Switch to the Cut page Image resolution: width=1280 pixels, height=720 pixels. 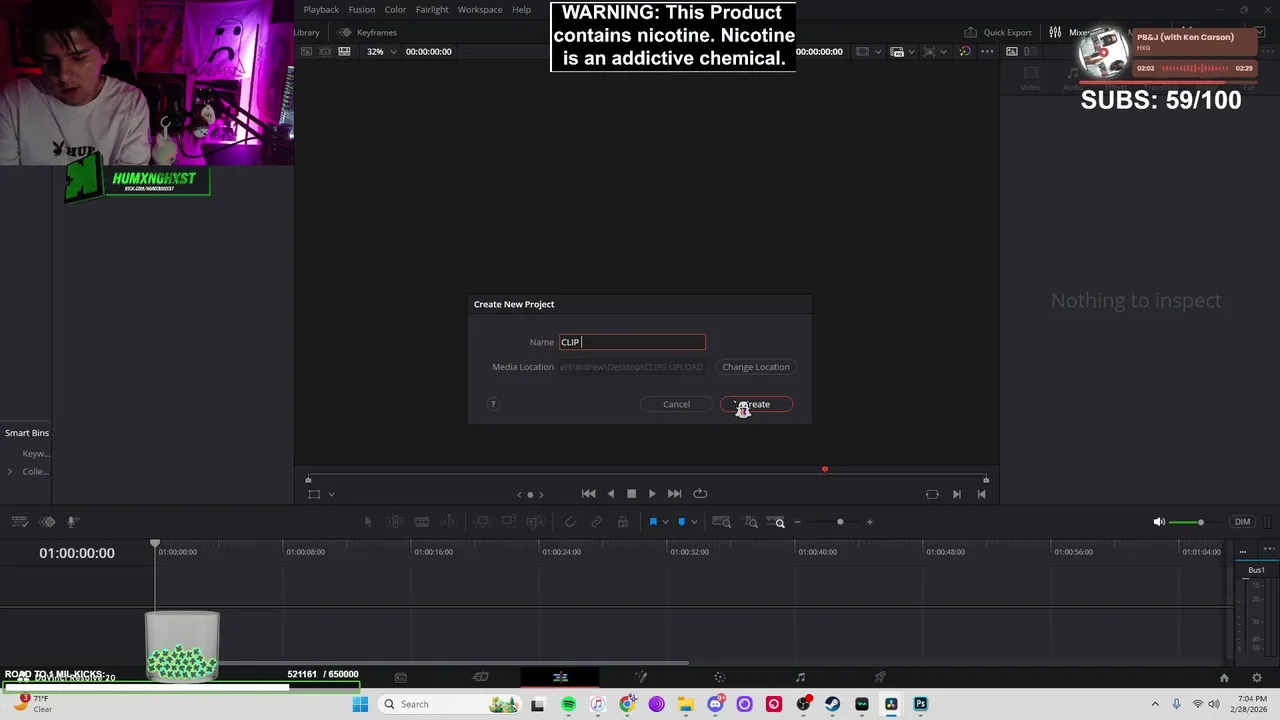[480, 677]
